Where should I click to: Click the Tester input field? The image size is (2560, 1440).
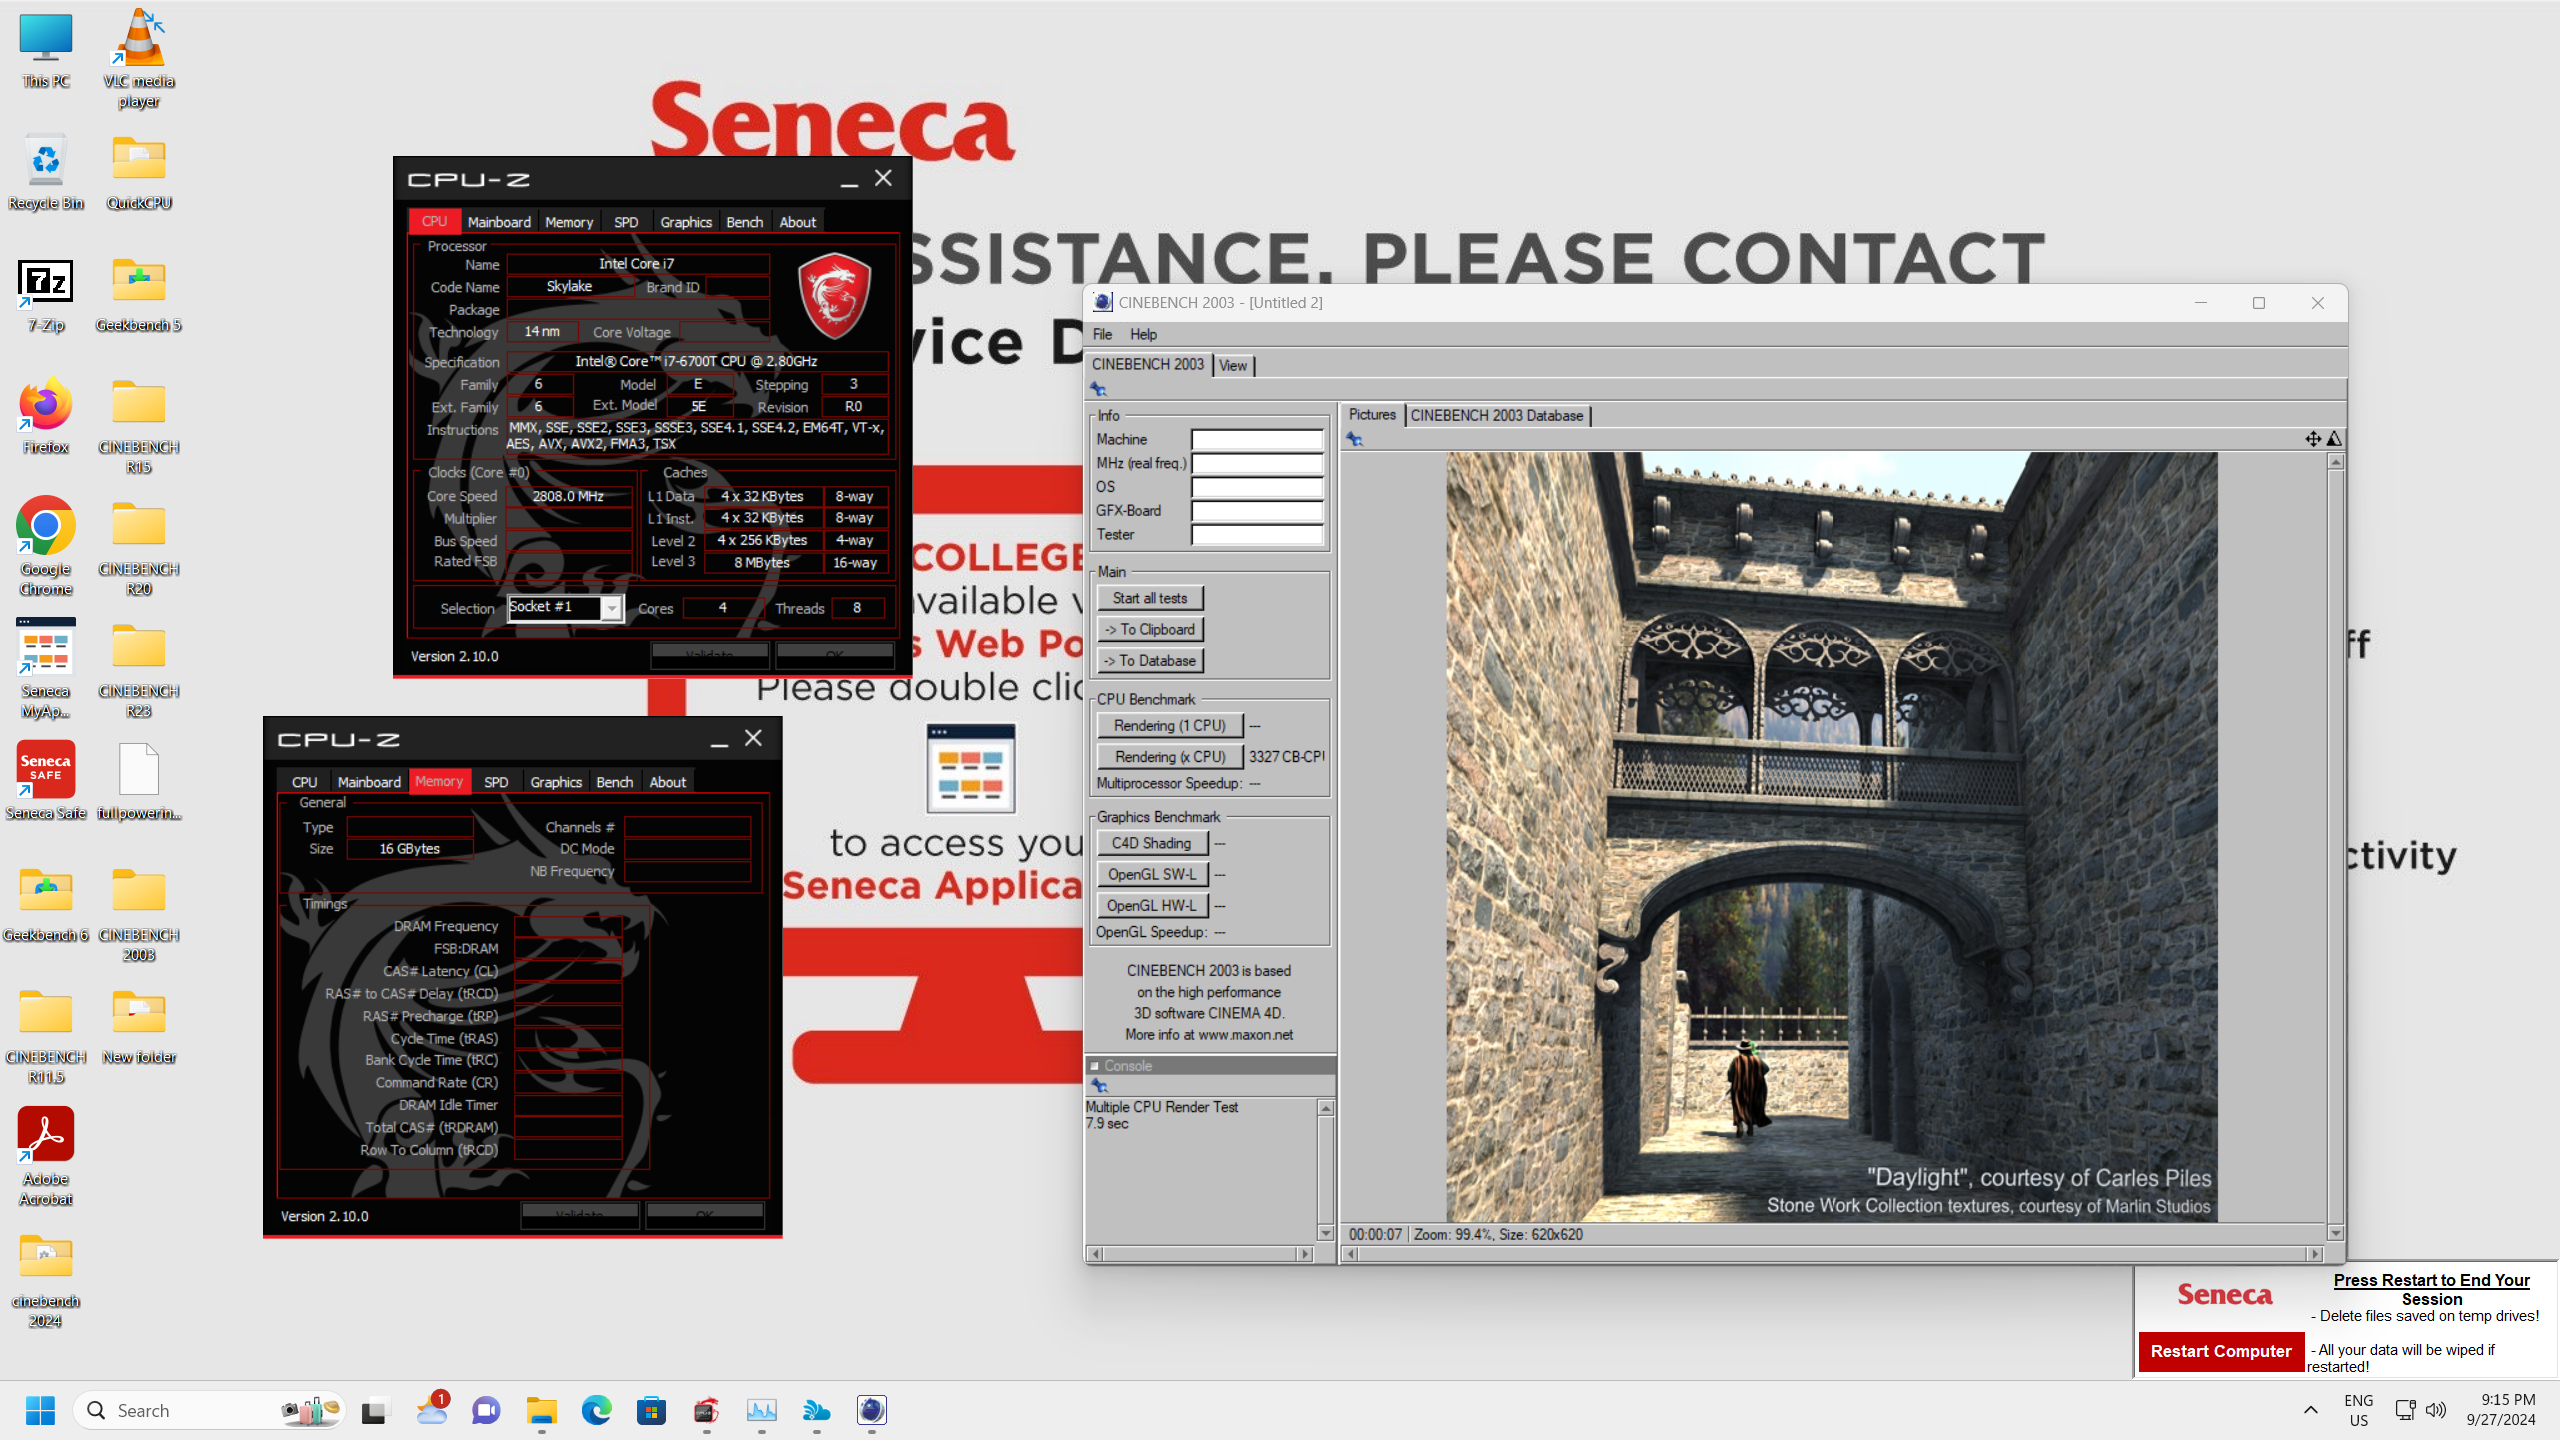[1257, 535]
